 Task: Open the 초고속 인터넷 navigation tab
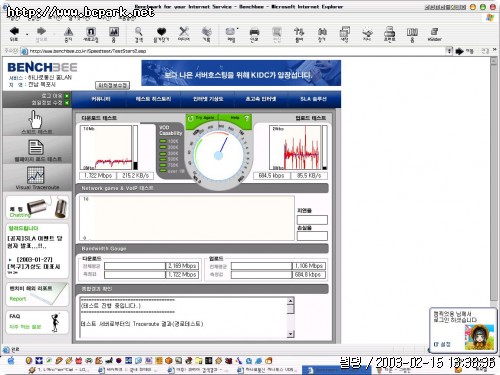click(x=261, y=99)
